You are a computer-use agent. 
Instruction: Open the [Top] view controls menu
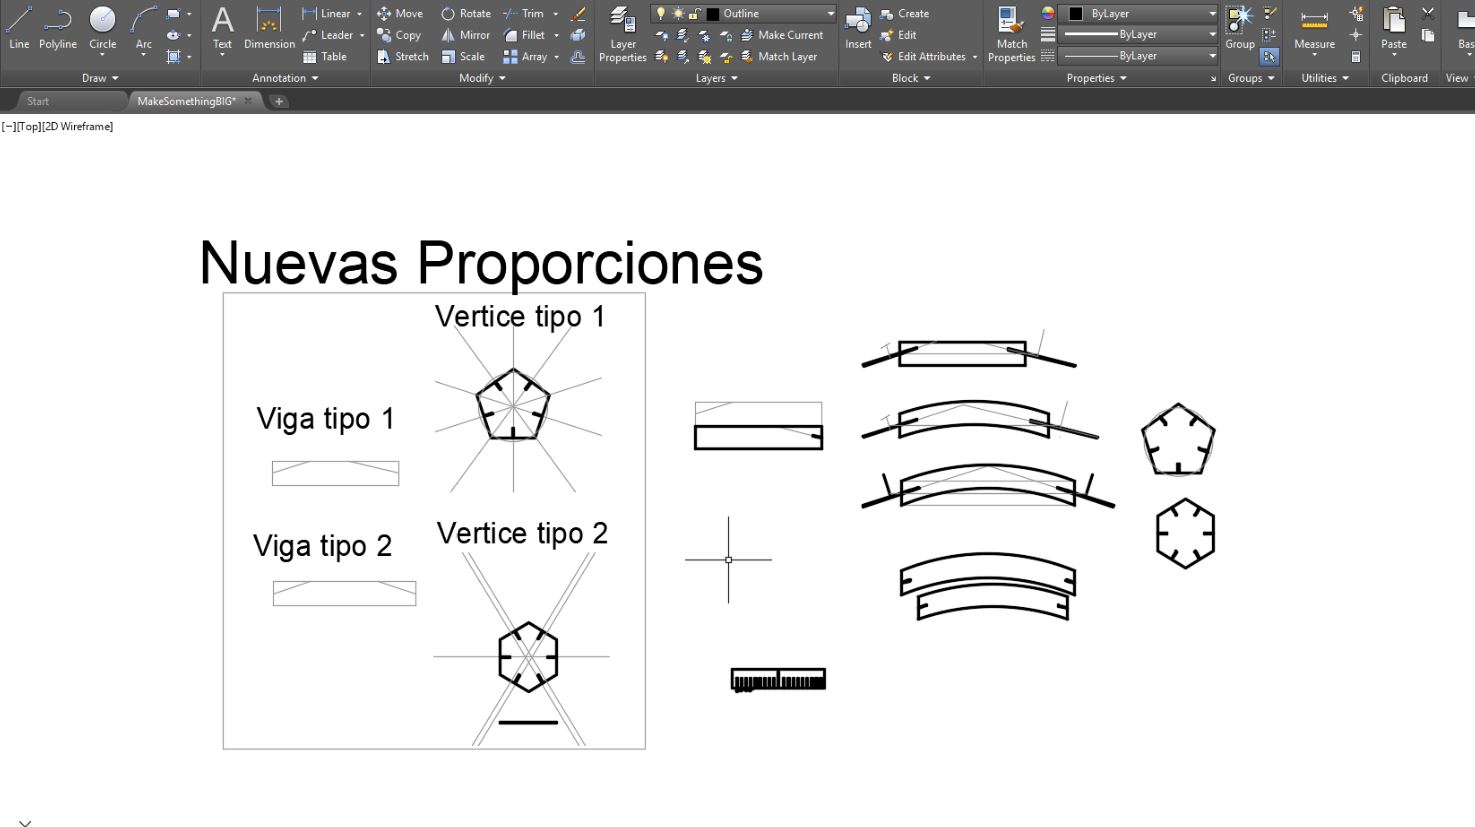point(28,127)
